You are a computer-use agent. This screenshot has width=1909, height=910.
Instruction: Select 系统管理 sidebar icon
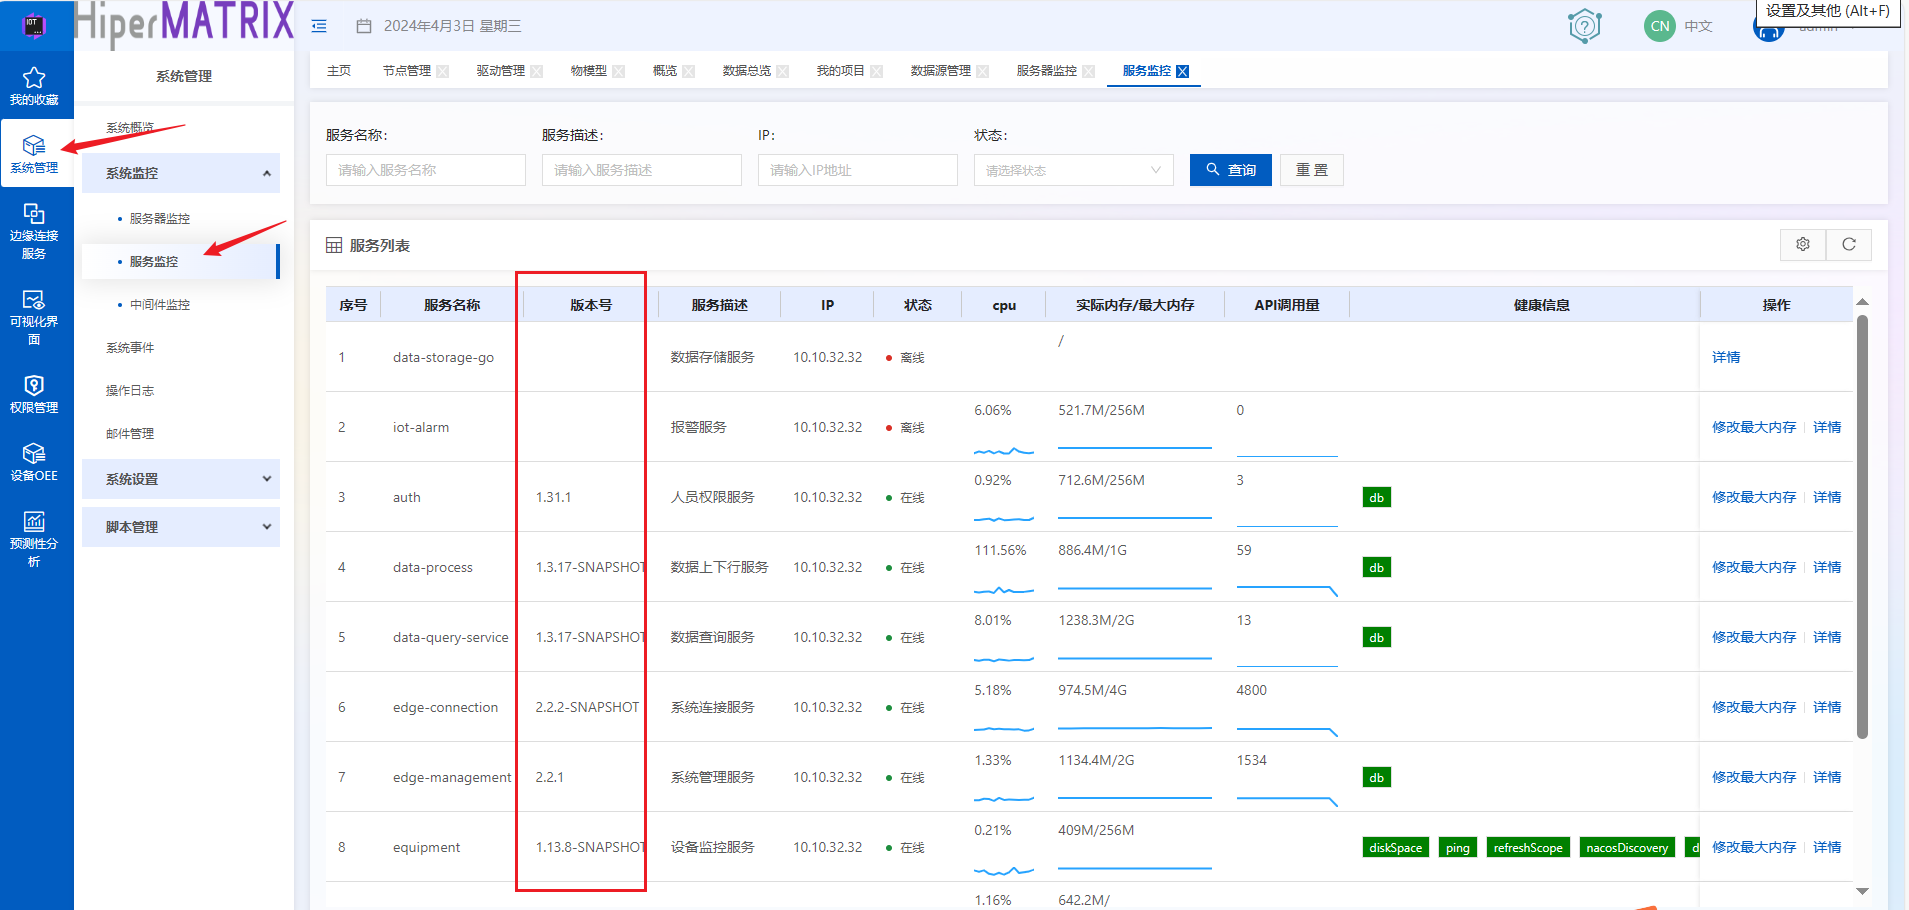point(34,153)
